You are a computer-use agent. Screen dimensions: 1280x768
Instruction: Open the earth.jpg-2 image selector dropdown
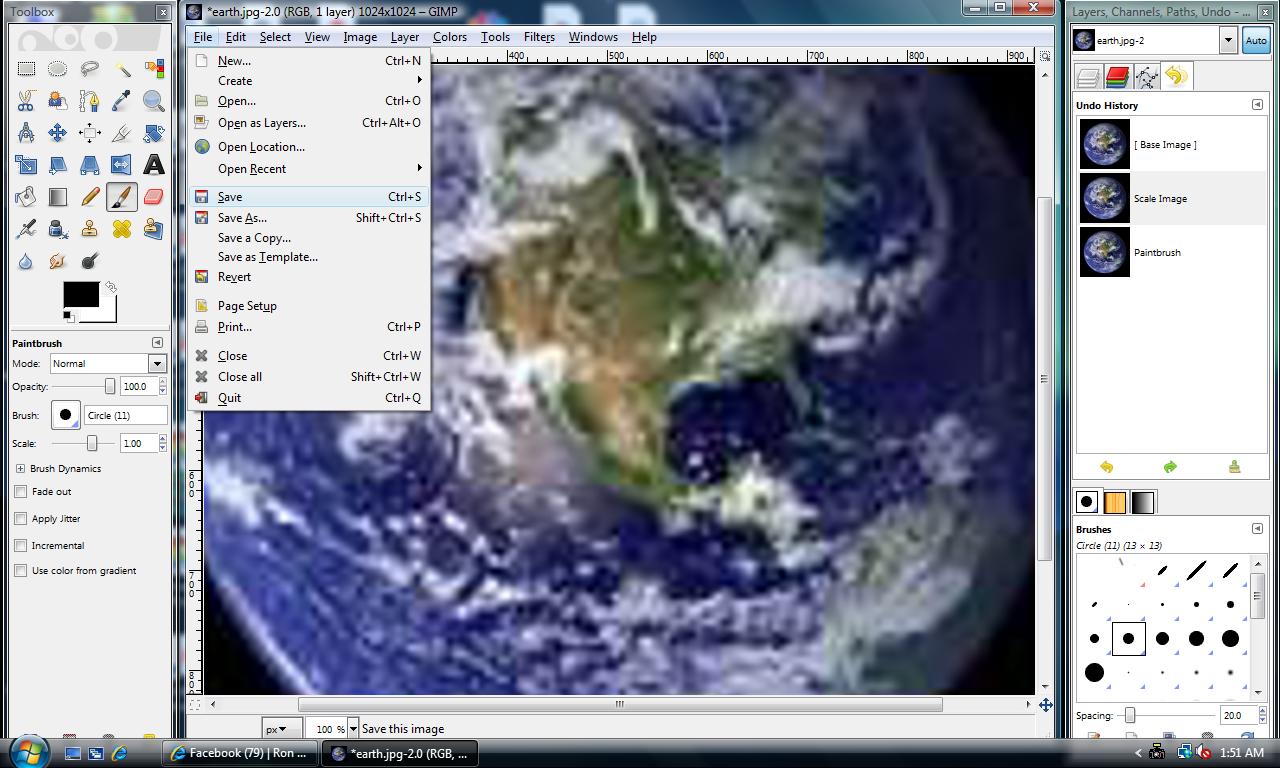(x=1227, y=41)
